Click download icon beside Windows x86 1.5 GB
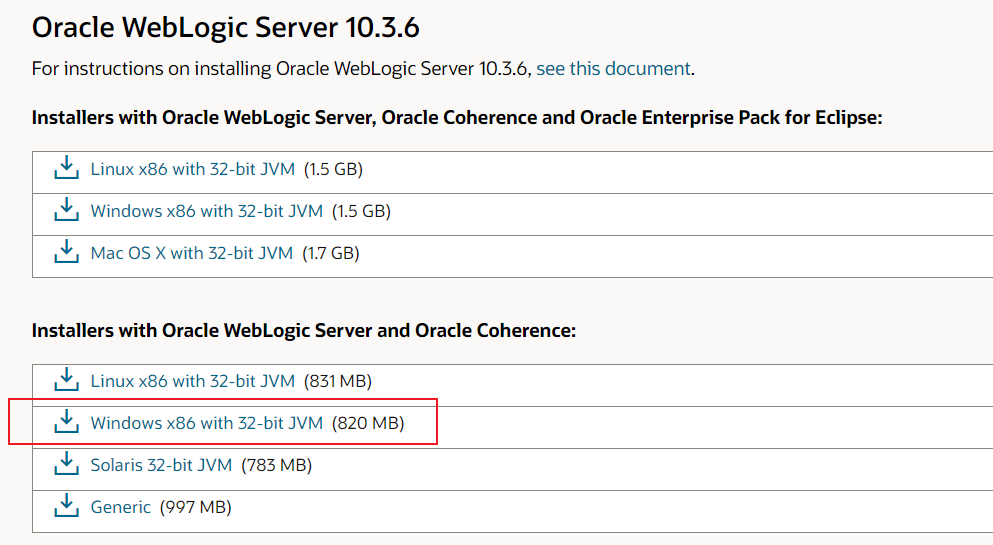The height and width of the screenshot is (545, 993). 66,210
